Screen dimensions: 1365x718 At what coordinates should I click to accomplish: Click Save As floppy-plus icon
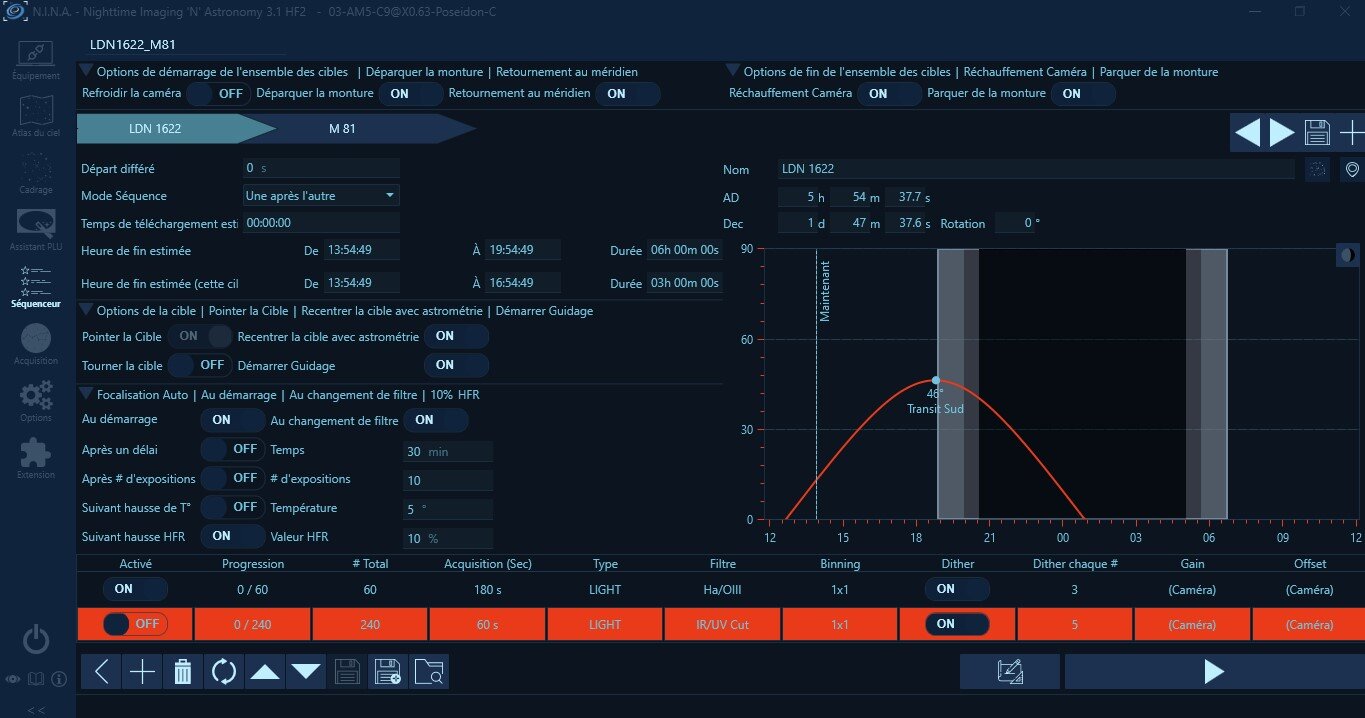[x=387, y=672]
